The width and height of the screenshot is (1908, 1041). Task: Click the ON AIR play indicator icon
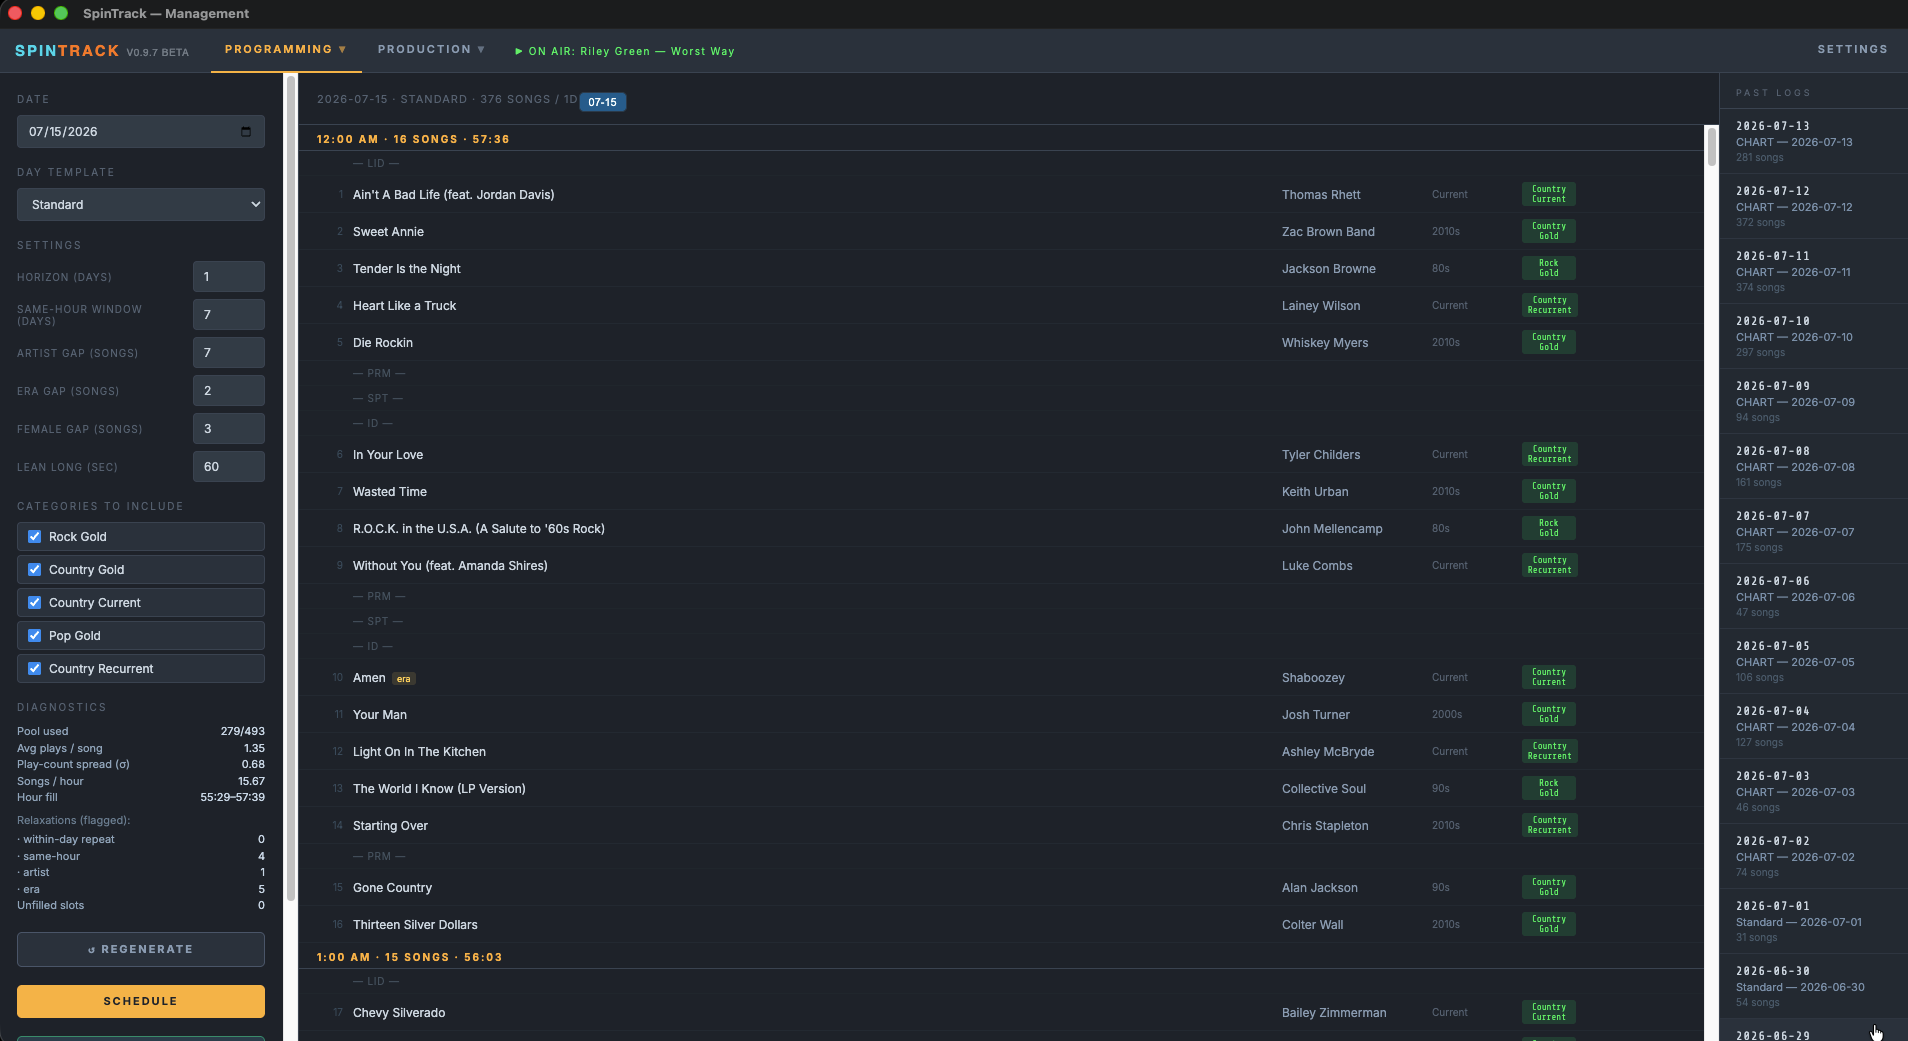click(x=519, y=51)
